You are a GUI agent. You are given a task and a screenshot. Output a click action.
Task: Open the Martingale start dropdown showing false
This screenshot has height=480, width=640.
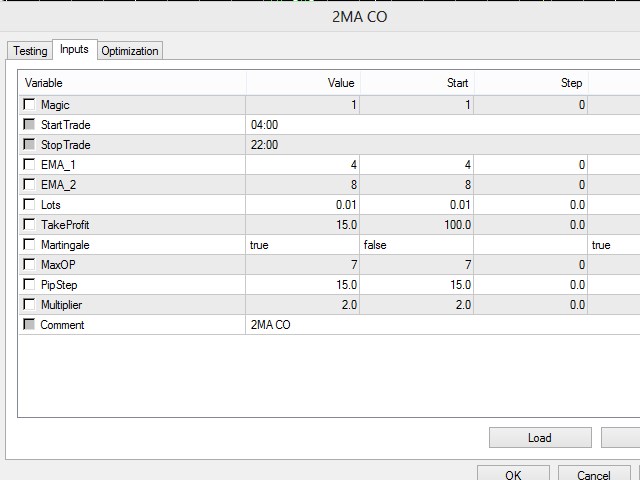click(417, 245)
